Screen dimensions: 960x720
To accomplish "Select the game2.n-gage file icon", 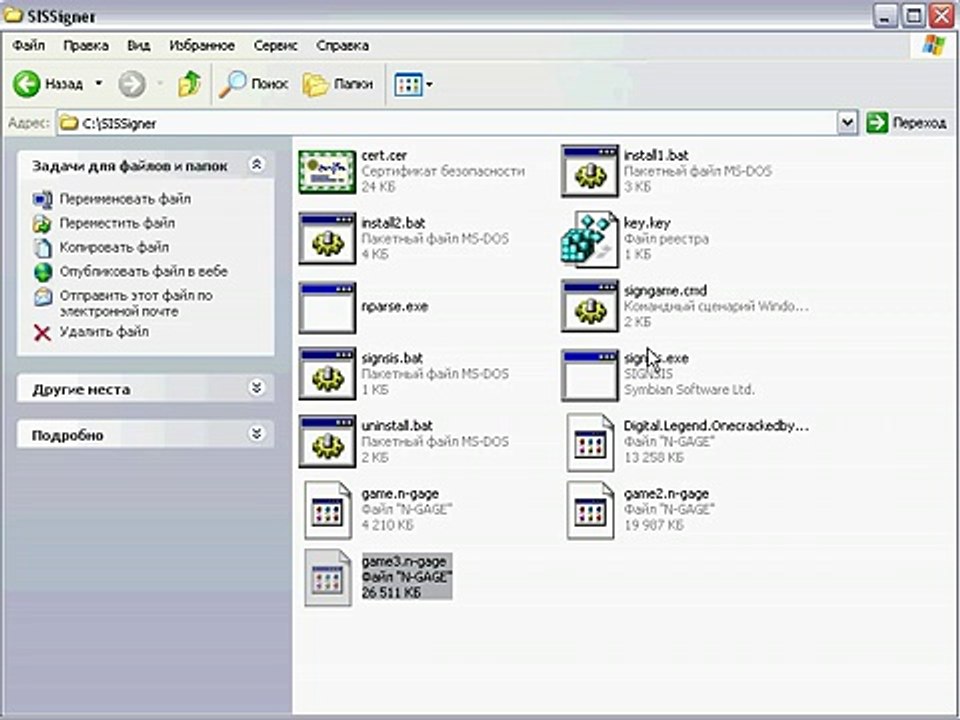I will point(590,510).
